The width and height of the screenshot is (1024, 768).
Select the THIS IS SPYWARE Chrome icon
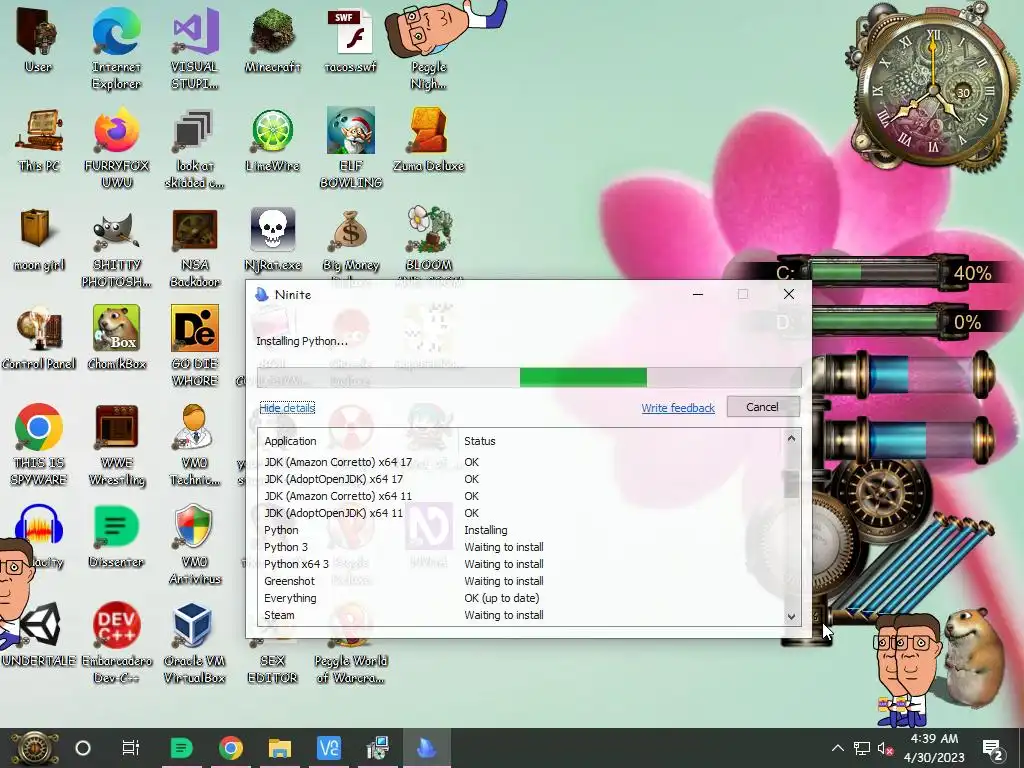(x=39, y=445)
